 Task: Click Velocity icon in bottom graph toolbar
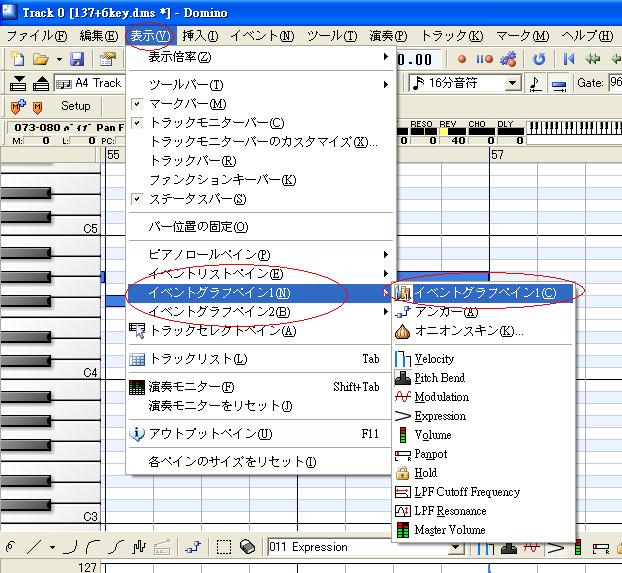coord(486,548)
